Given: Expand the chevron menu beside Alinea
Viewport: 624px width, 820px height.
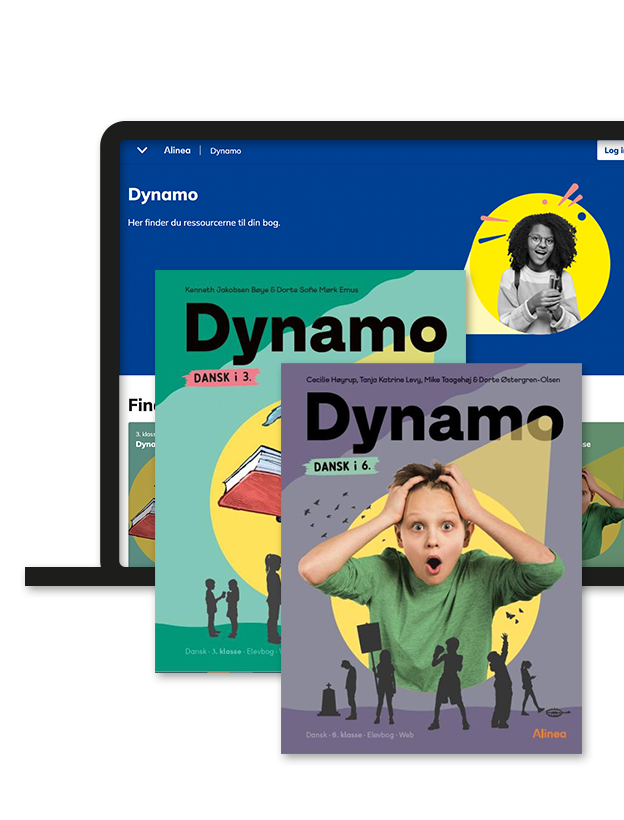Looking at the screenshot, I should (142, 151).
